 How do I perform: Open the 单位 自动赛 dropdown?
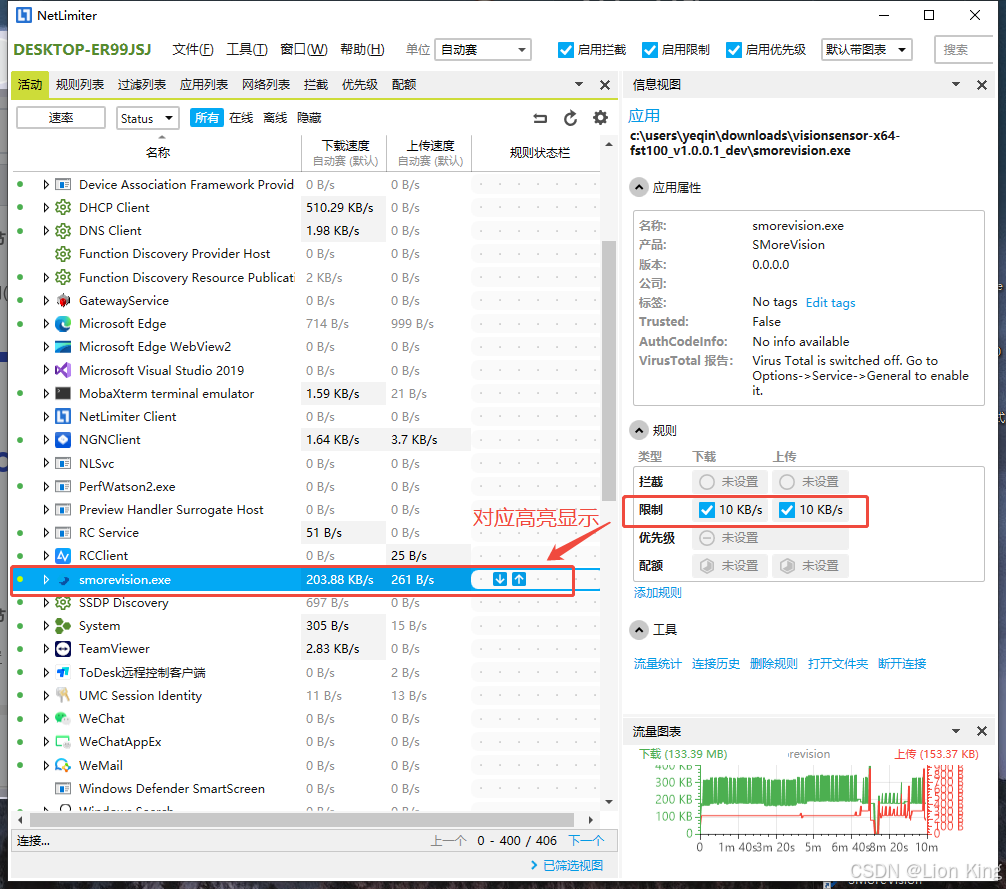482,50
